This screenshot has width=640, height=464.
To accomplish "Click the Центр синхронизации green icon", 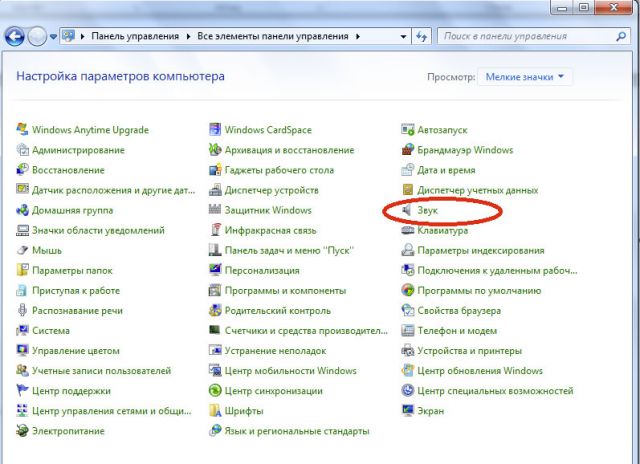I will (215, 391).
